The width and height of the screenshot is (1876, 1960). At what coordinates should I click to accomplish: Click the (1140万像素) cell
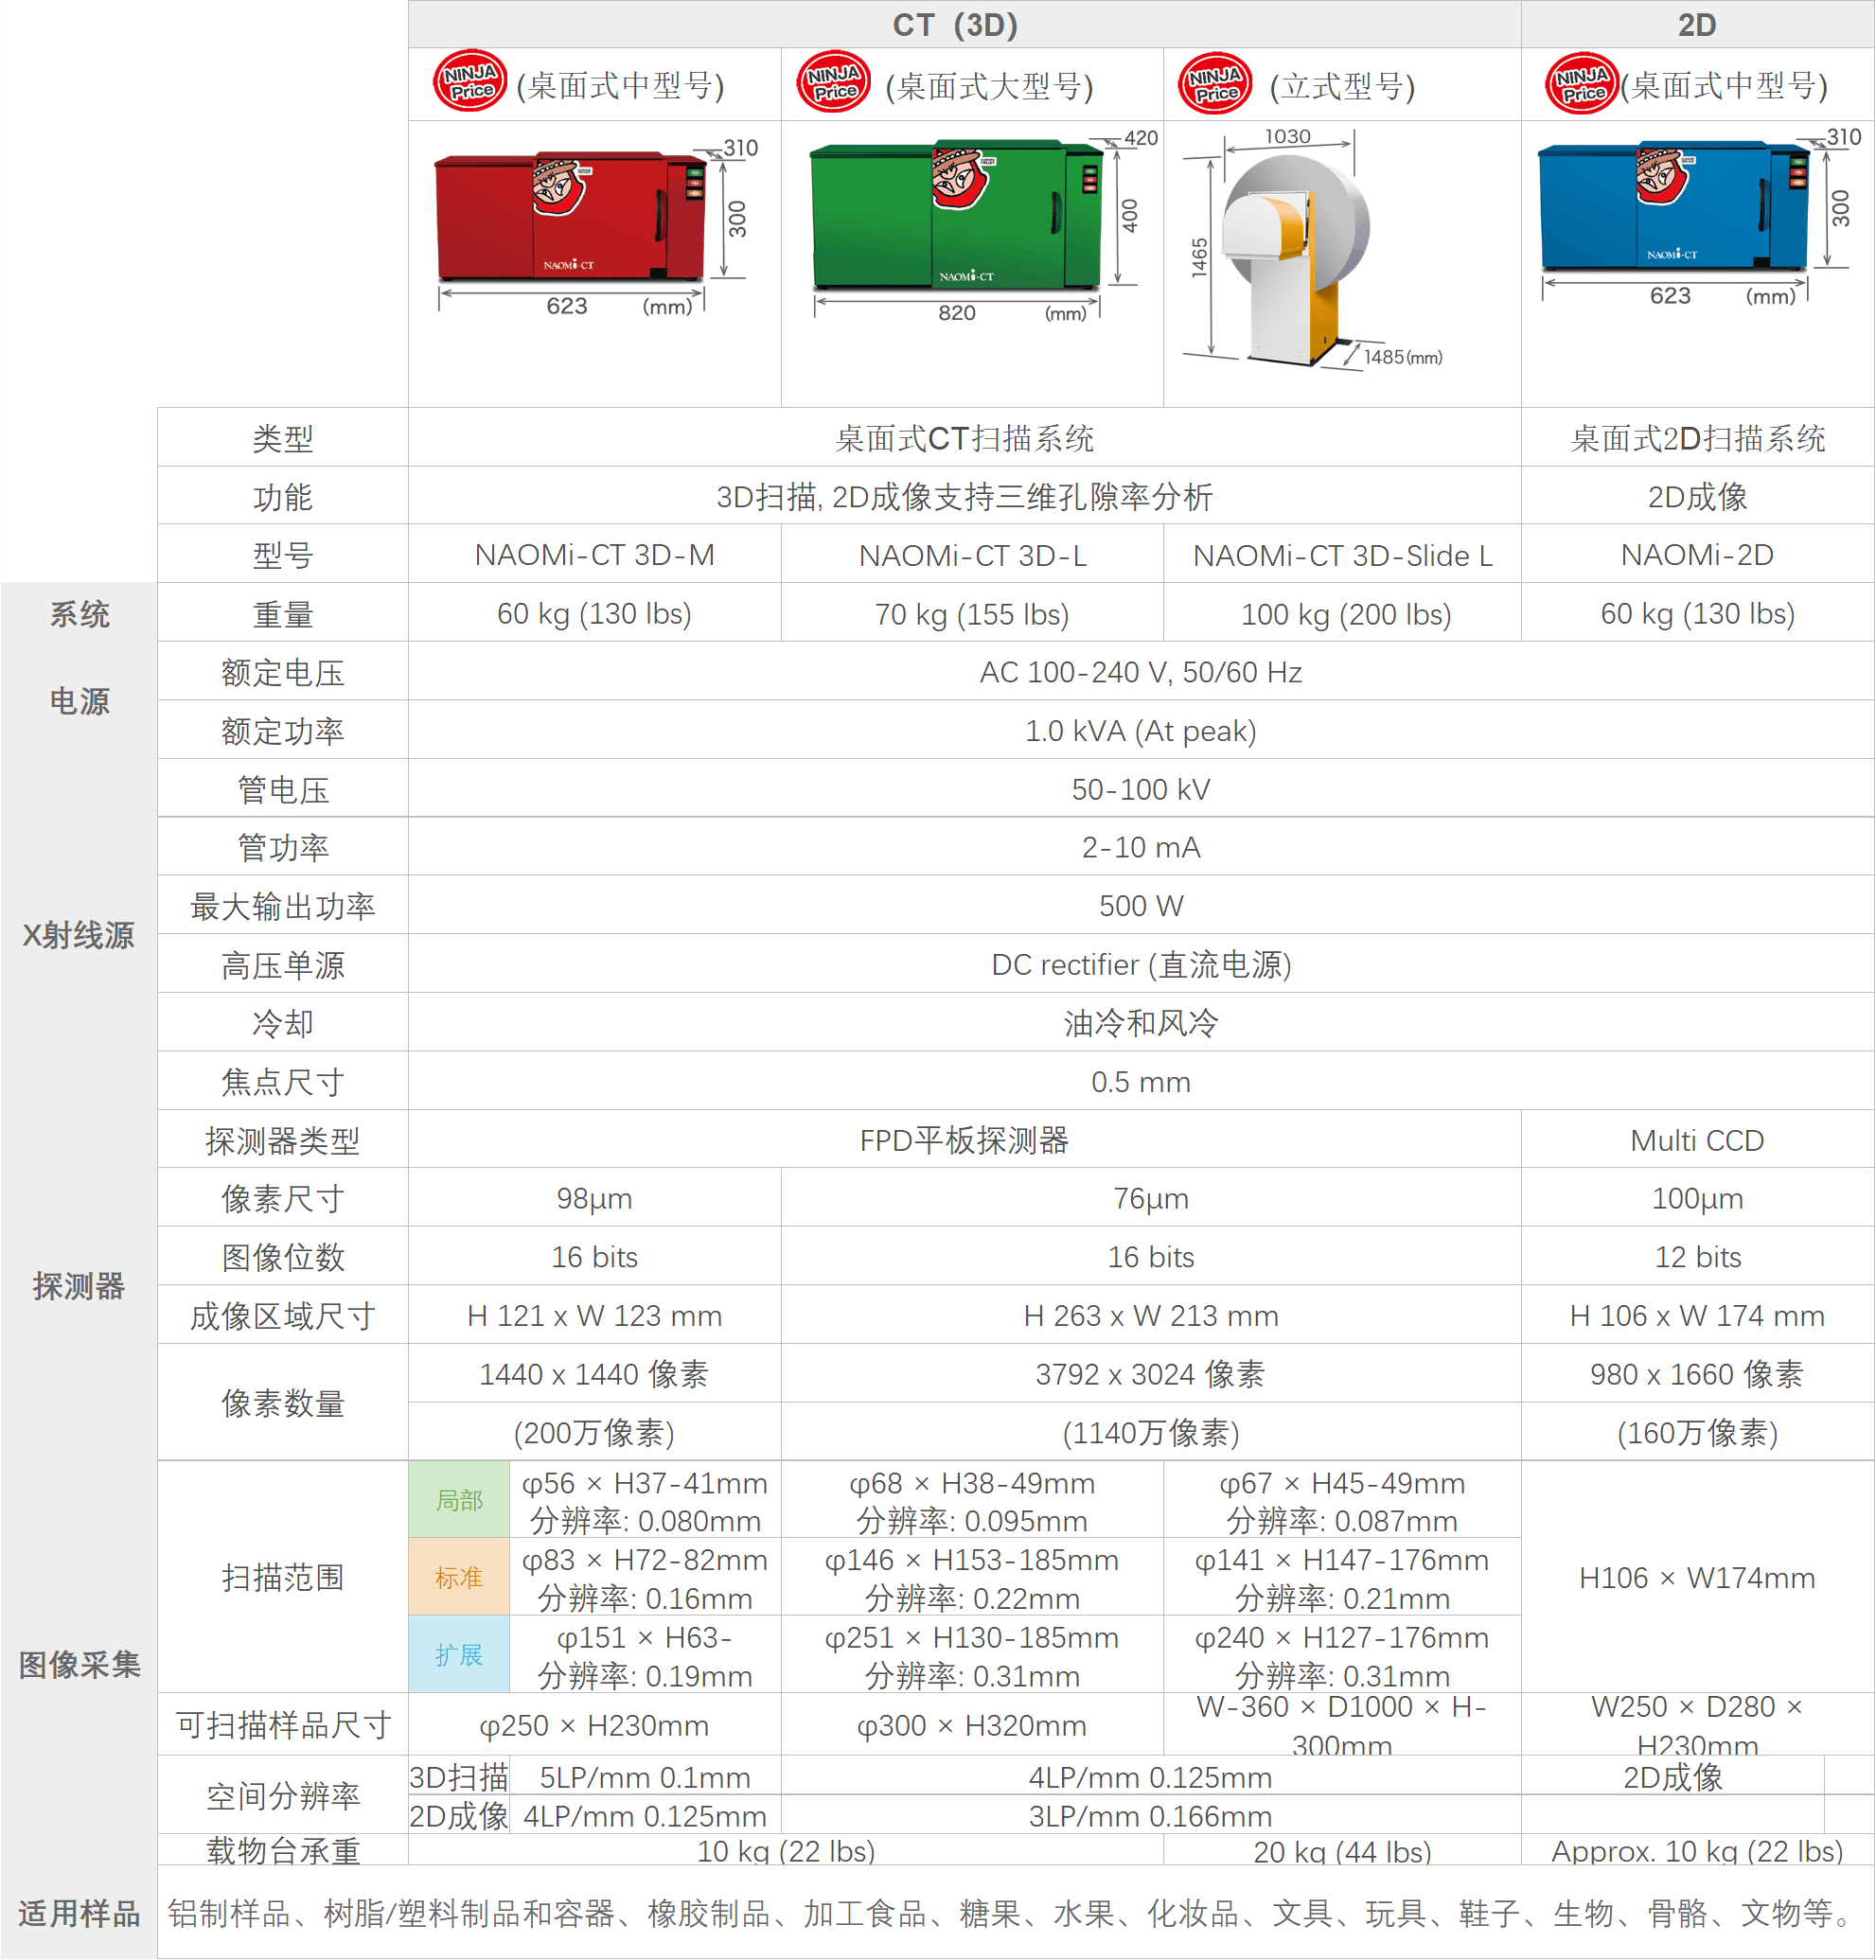pos(1151,1433)
